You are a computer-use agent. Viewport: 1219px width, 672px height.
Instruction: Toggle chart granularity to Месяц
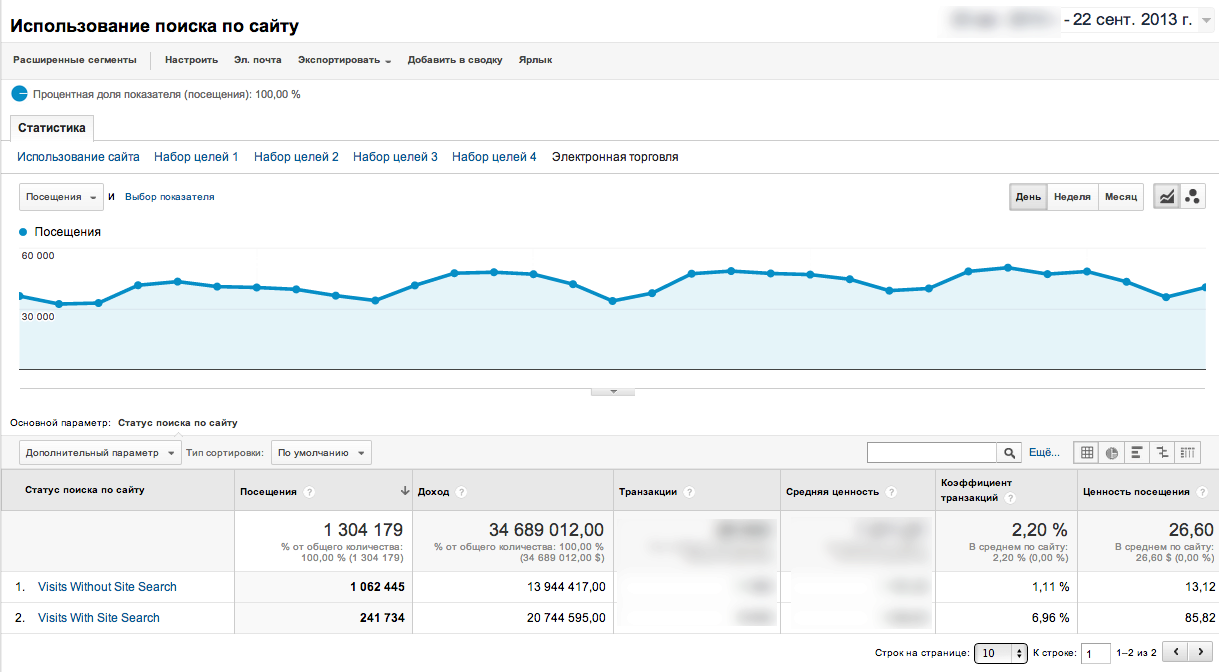point(1121,197)
